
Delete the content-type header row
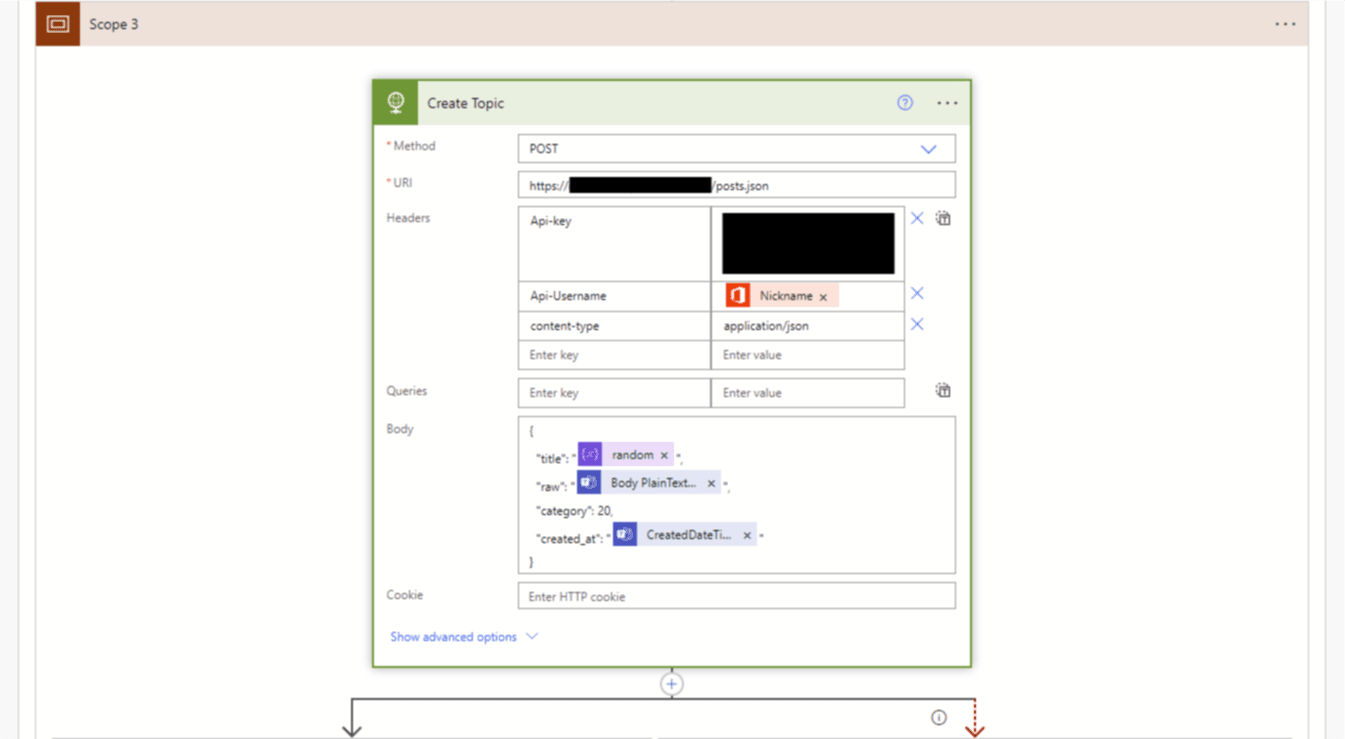pos(917,325)
